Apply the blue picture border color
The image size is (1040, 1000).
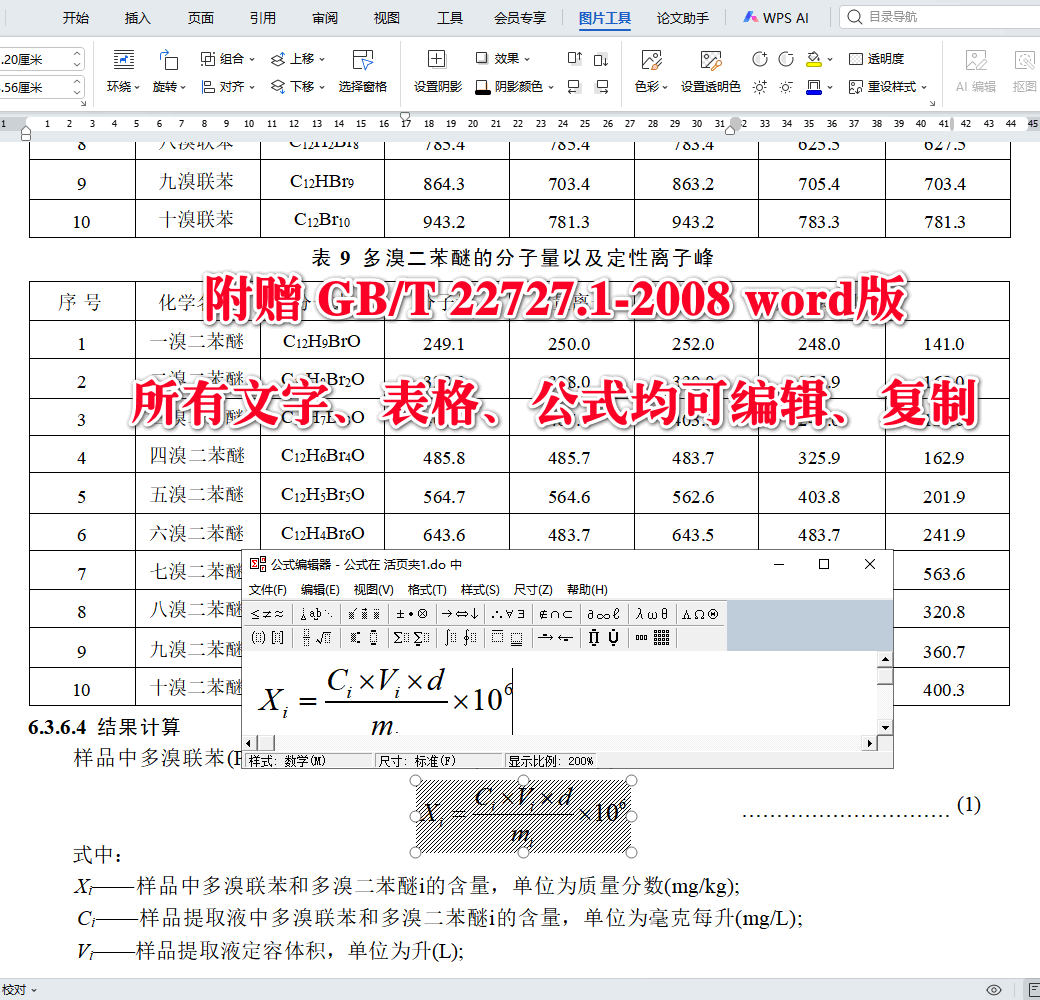(814, 87)
